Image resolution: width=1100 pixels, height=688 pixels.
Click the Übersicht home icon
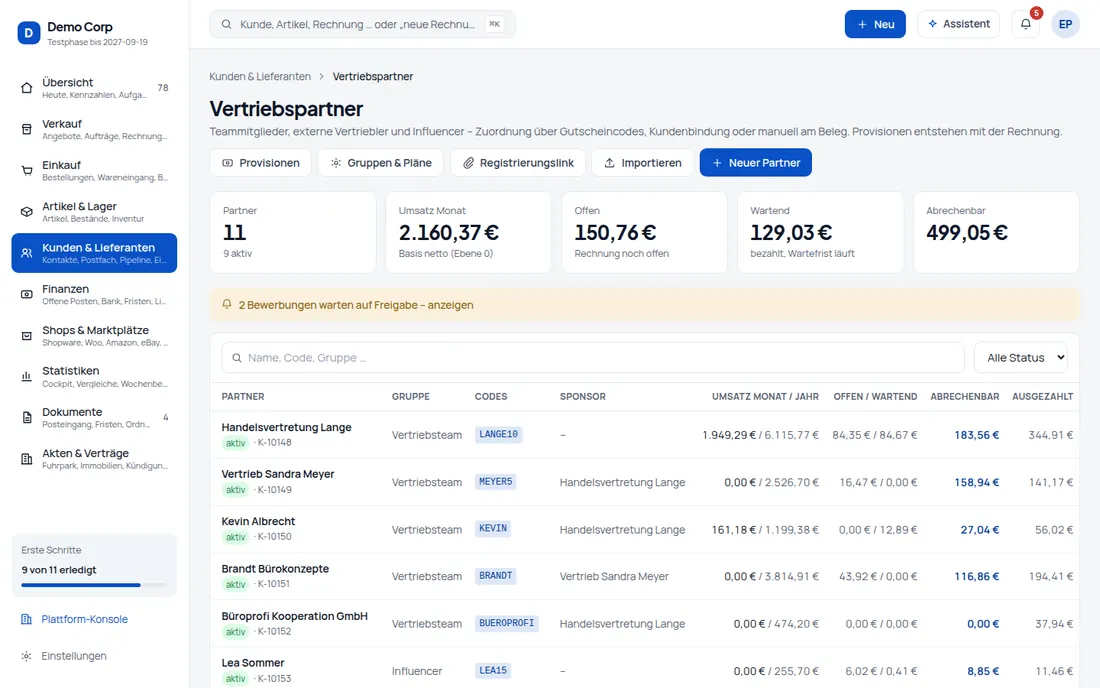(x=27, y=88)
